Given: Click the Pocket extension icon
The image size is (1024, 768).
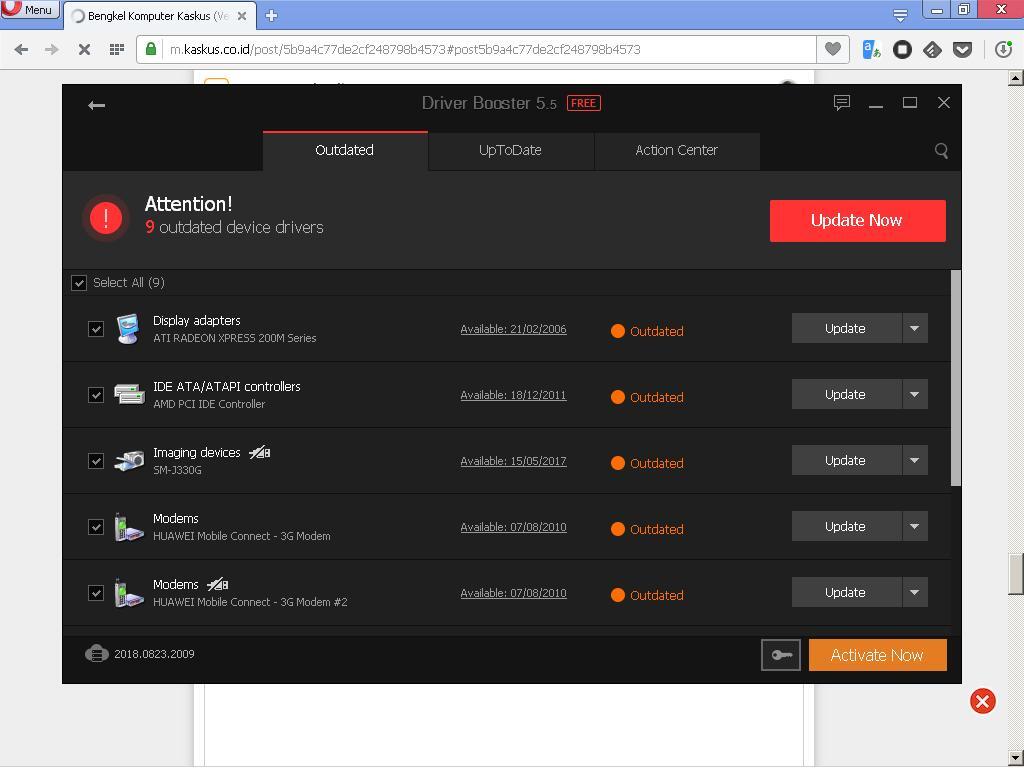Looking at the screenshot, I should (x=962, y=50).
